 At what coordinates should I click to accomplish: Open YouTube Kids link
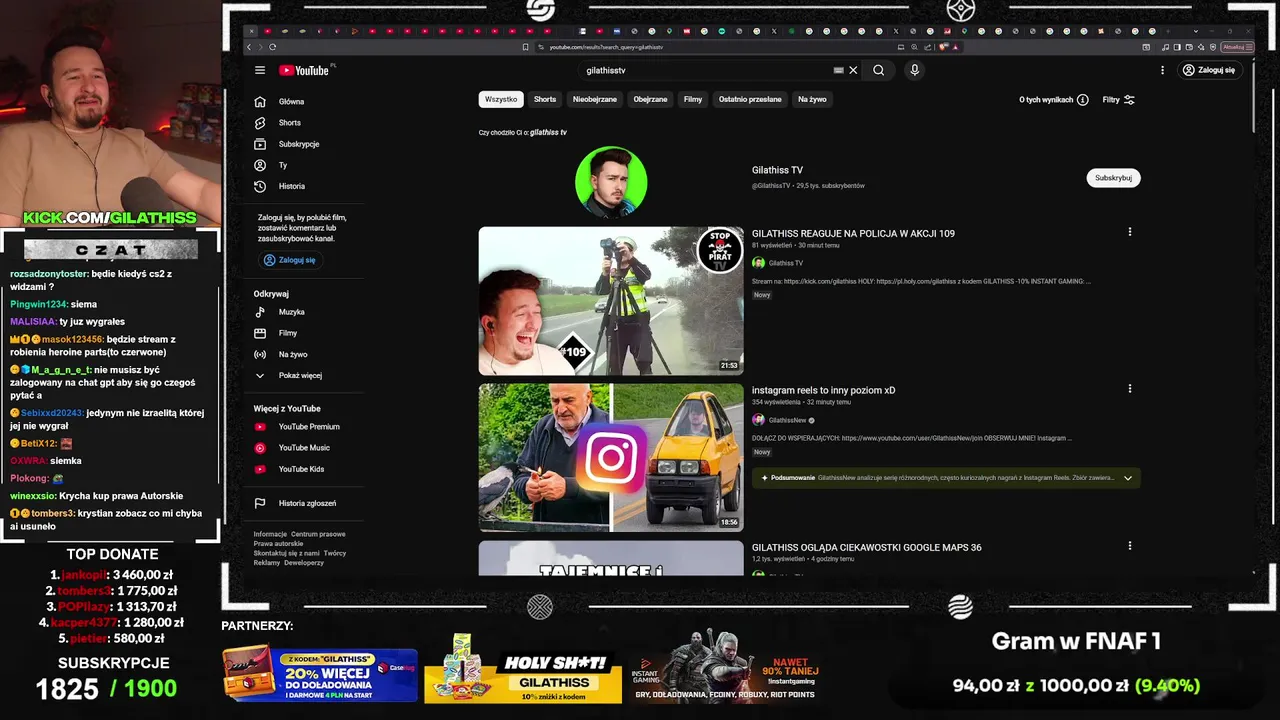[x=302, y=469]
